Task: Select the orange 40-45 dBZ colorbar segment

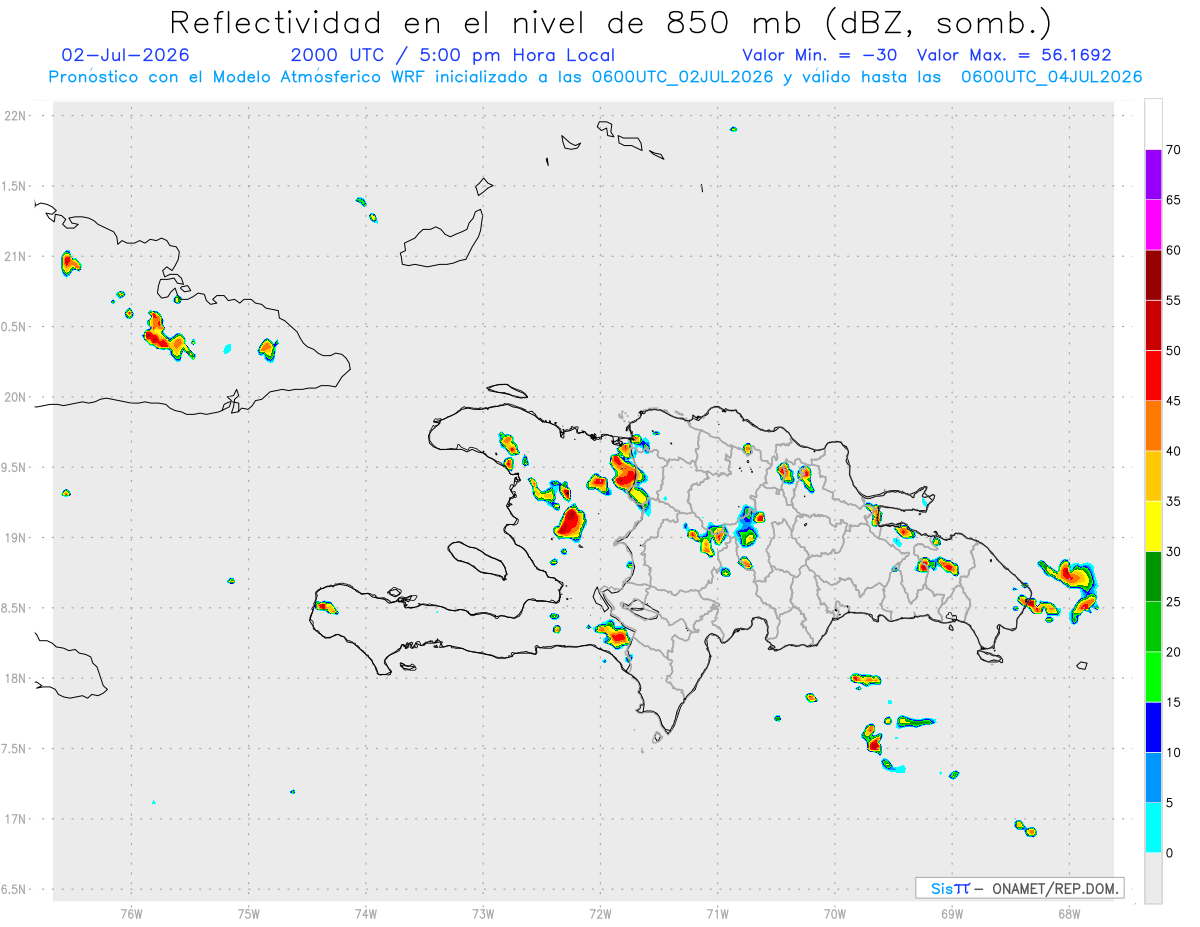Action: click(1153, 425)
